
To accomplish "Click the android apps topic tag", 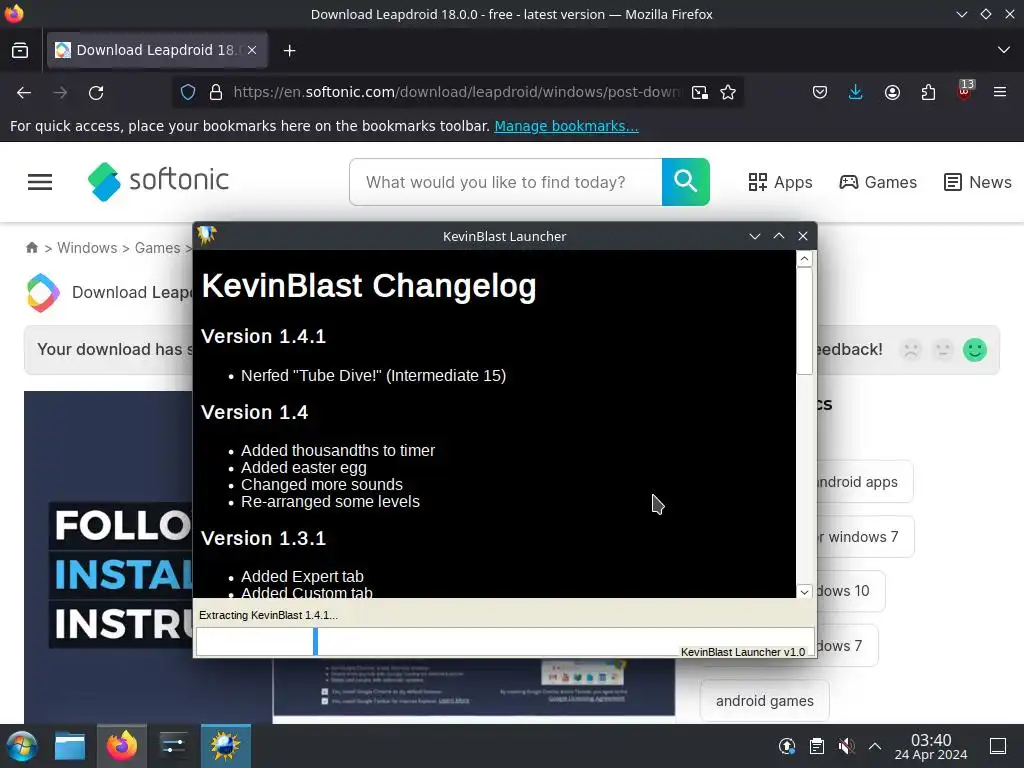I will point(865,482).
